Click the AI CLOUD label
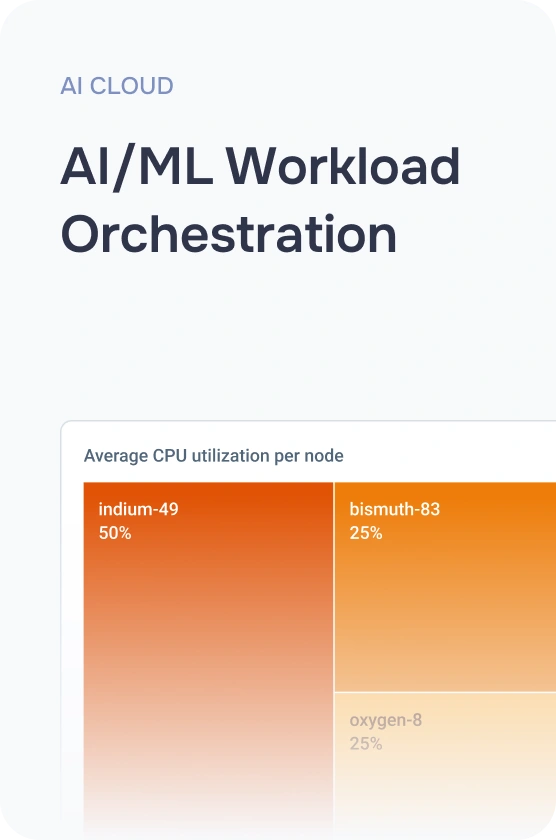 117,86
